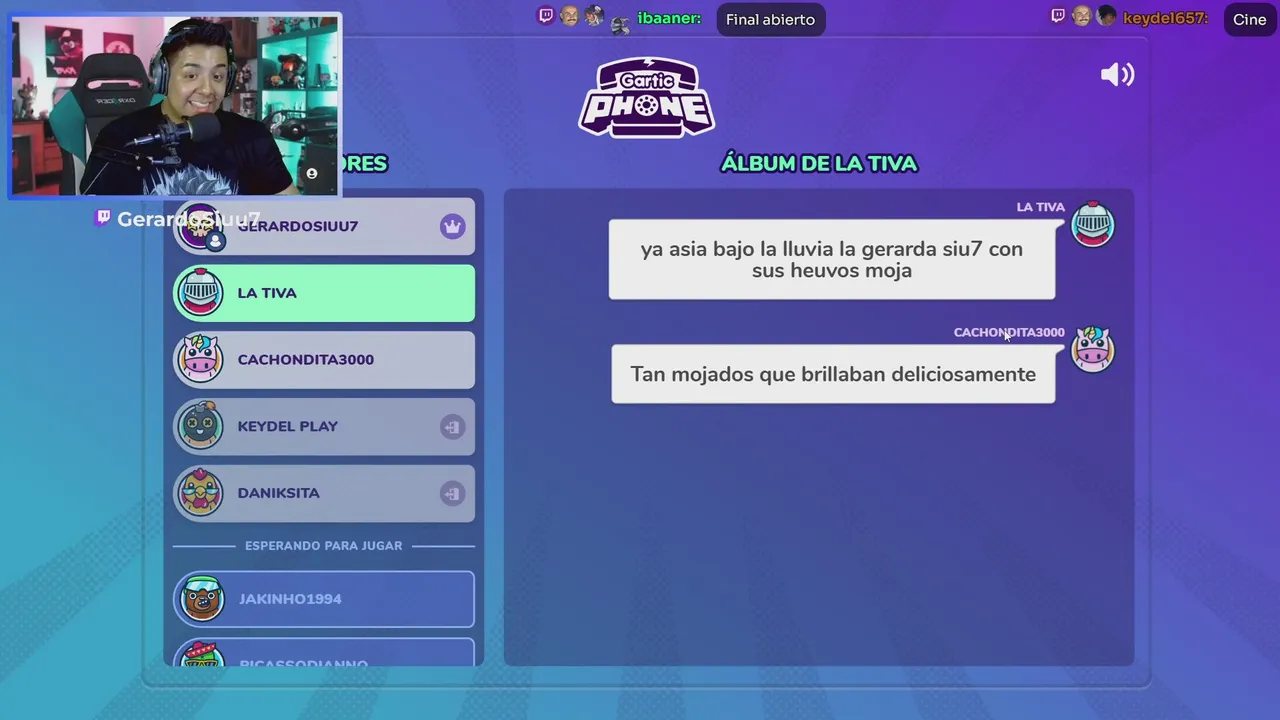This screenshot has height=720, width=1280.
Task: Click GERARDOSIUU7 skull avatar
Action: (x=200, y=228)
